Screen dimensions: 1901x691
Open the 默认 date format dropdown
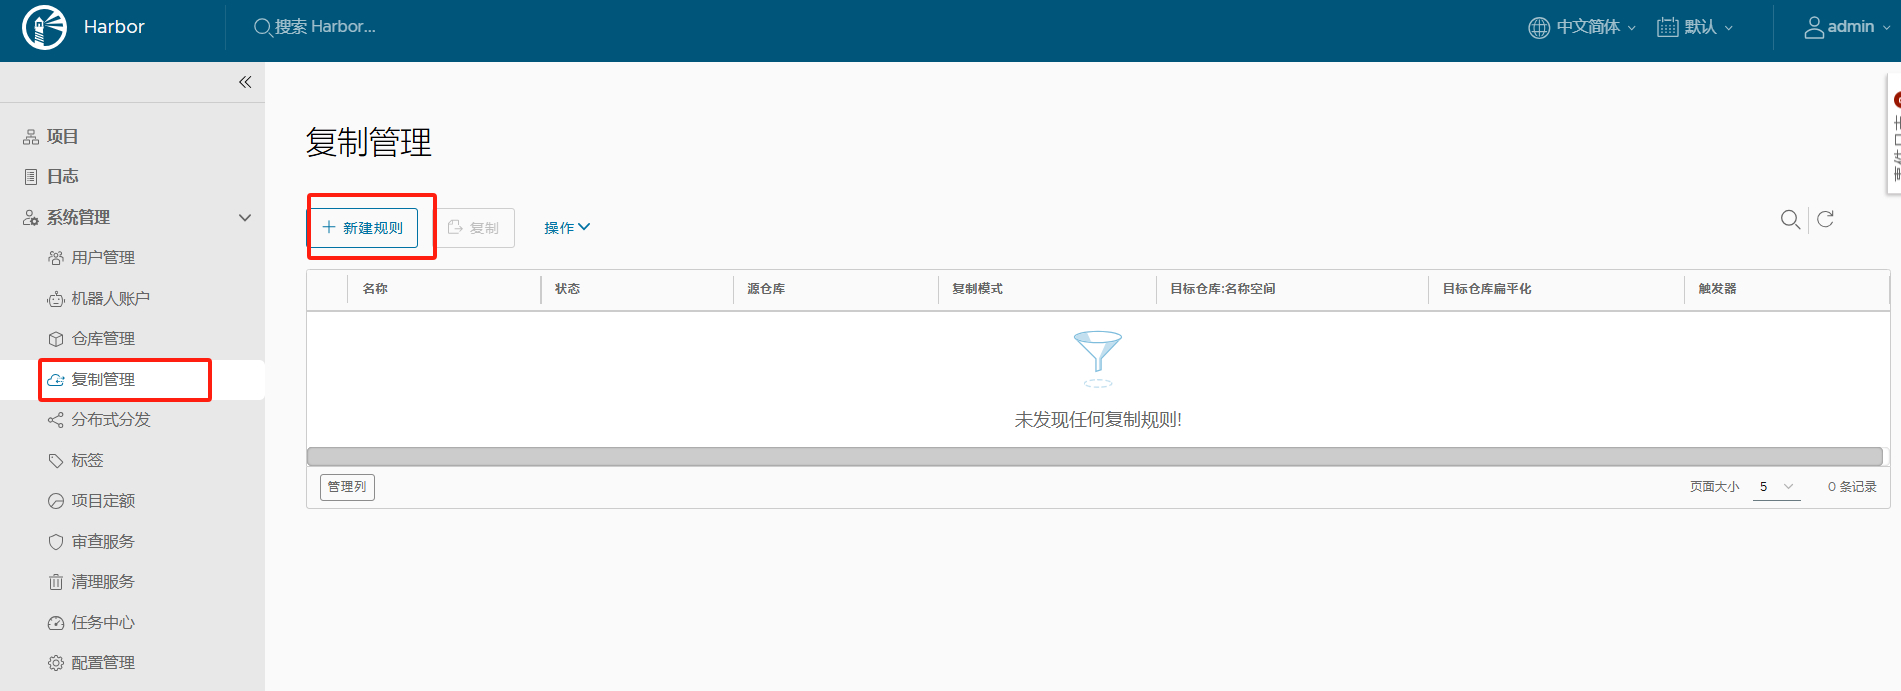[1709, 27]
